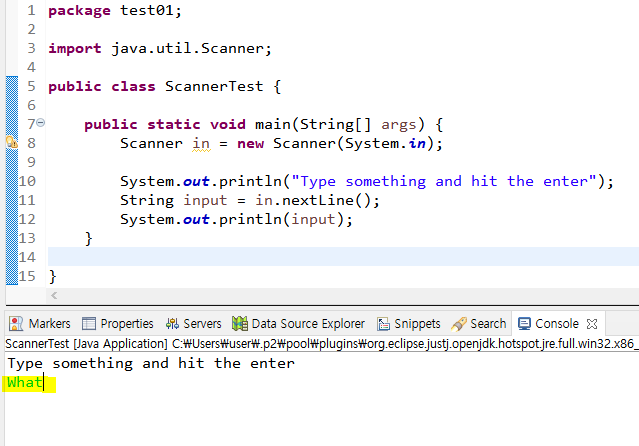This screenshot has width=639, height=446.
Task: Click the Servers tab icon
Action: pyautogui.click(x=172, y=324)
